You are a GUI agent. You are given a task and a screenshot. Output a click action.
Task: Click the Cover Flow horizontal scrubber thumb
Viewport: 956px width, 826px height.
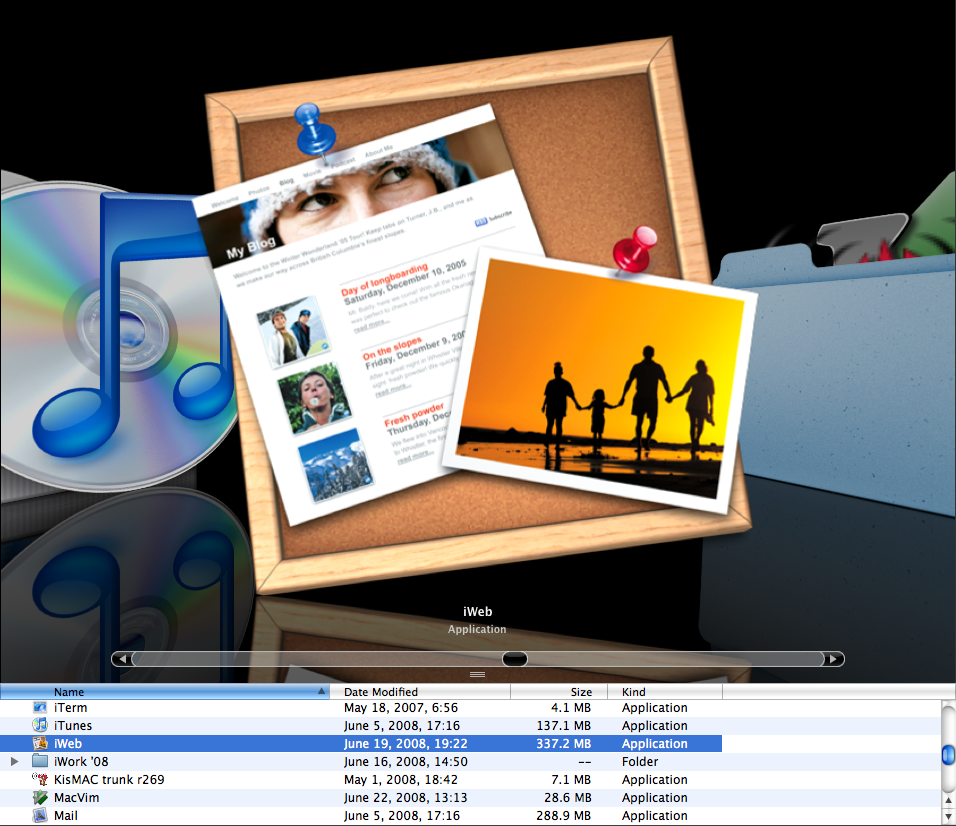[515, 659]
